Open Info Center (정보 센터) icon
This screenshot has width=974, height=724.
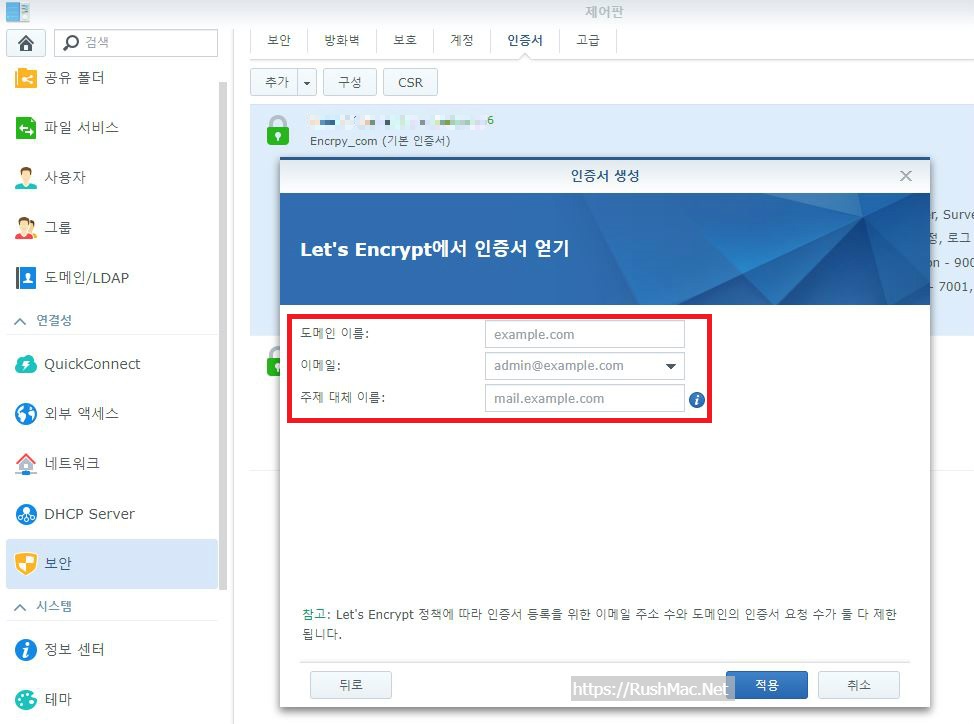coord(25,649)
